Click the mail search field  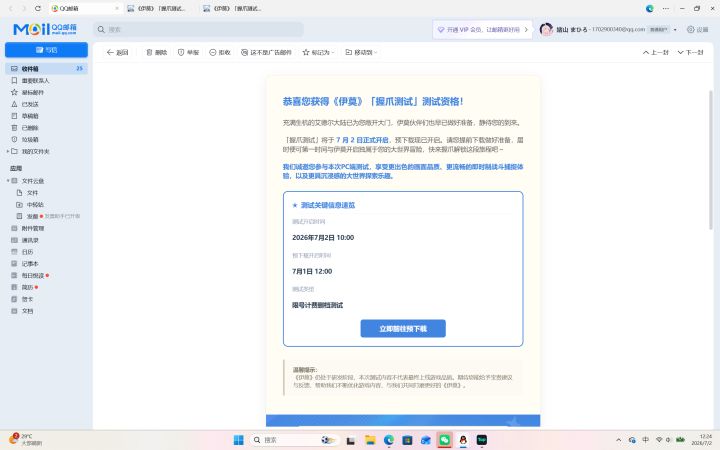198,29
